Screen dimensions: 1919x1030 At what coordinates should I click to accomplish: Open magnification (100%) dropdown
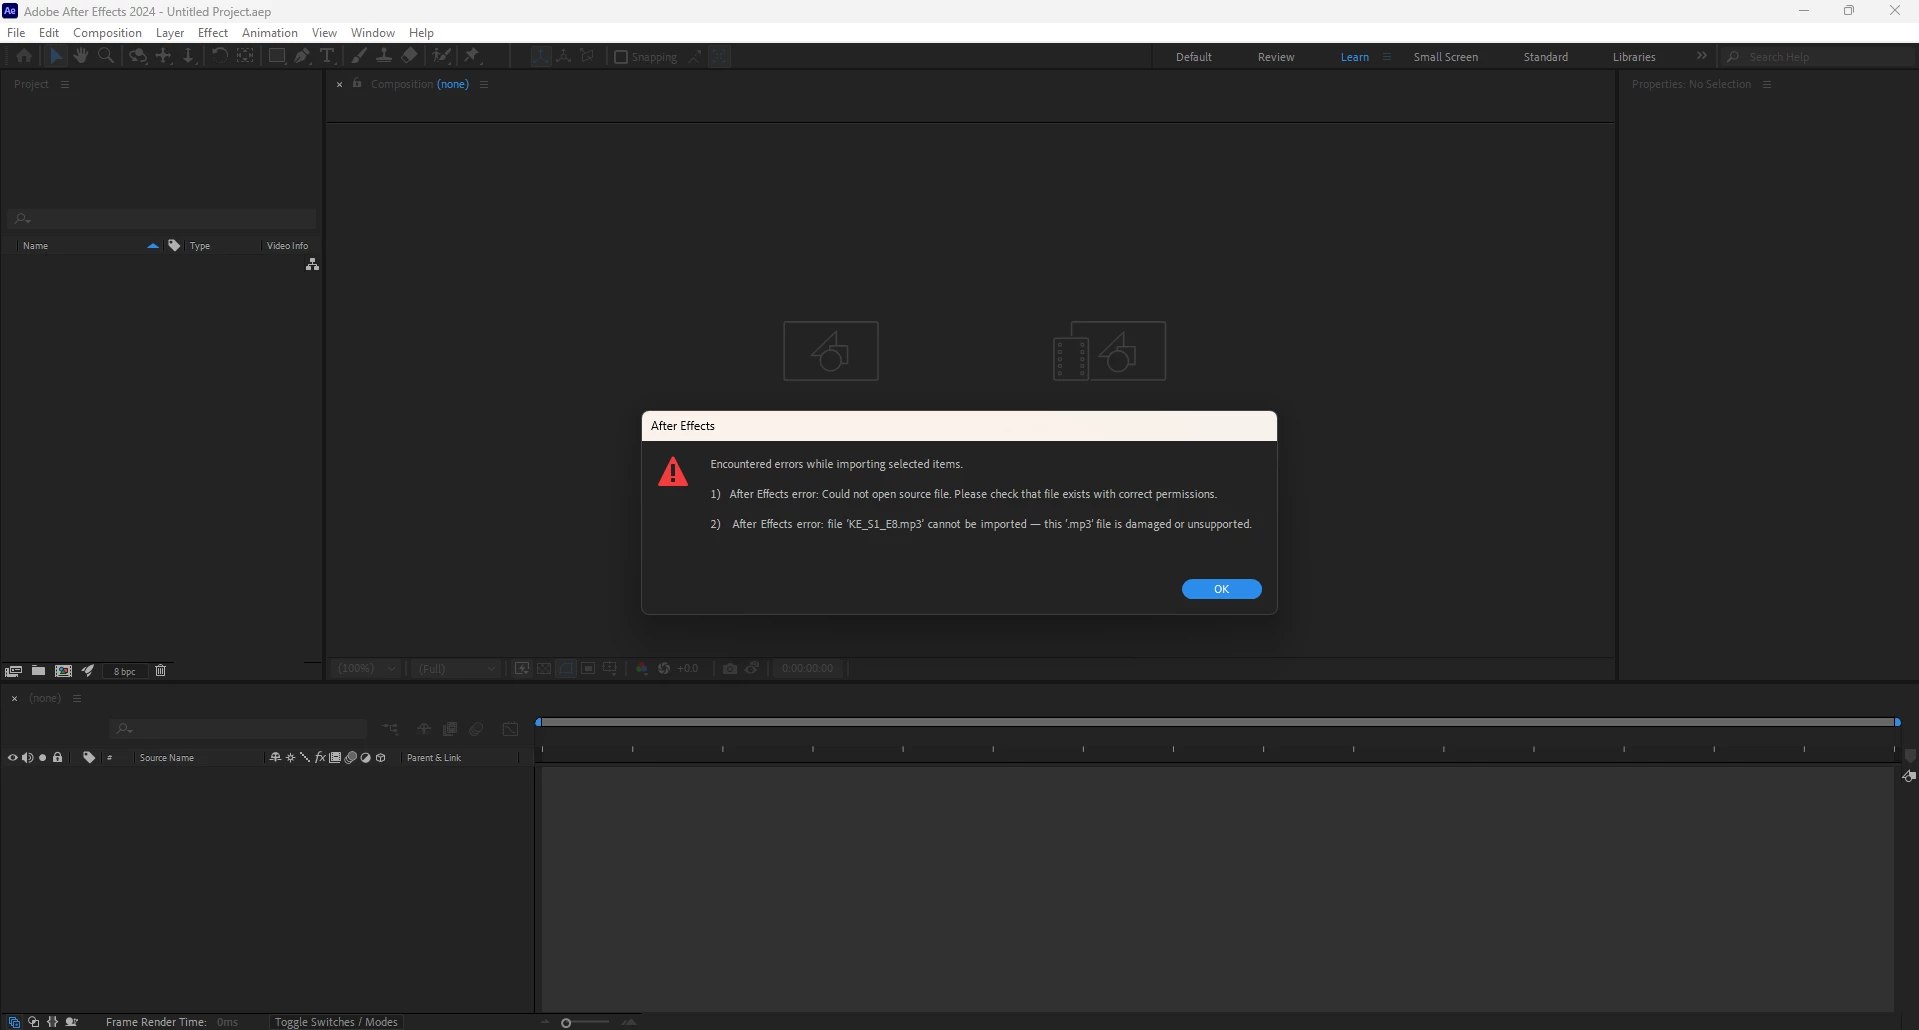[x=367, y=668]
